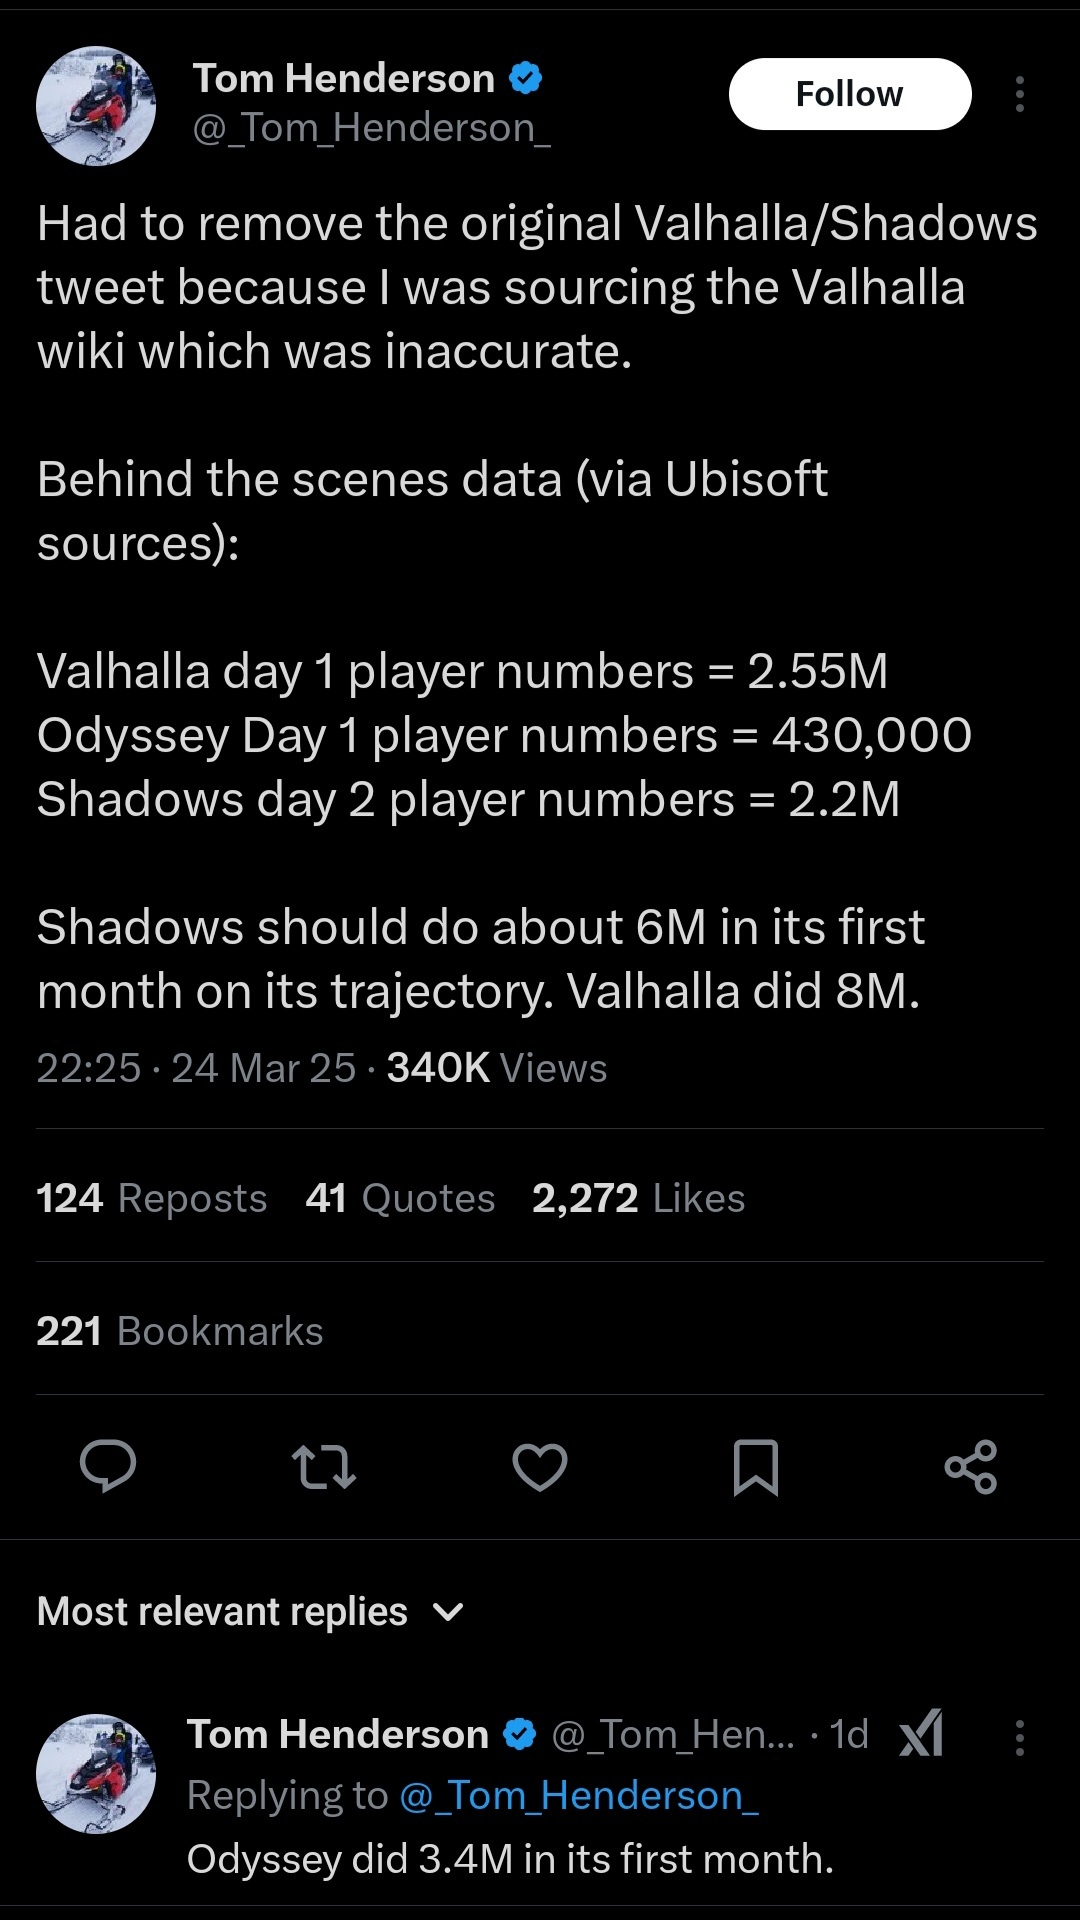This screenshot has height=1920, width=1080.
Task: Open Tom Henderson's profile picture at top
Action: tap(96, 106)
